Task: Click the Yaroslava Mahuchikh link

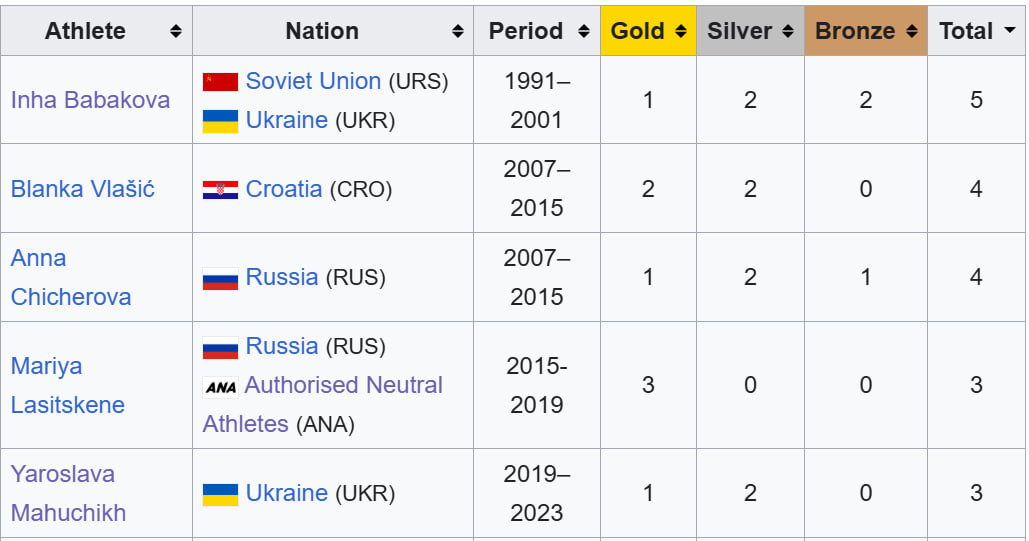Action: pos(68,494)
